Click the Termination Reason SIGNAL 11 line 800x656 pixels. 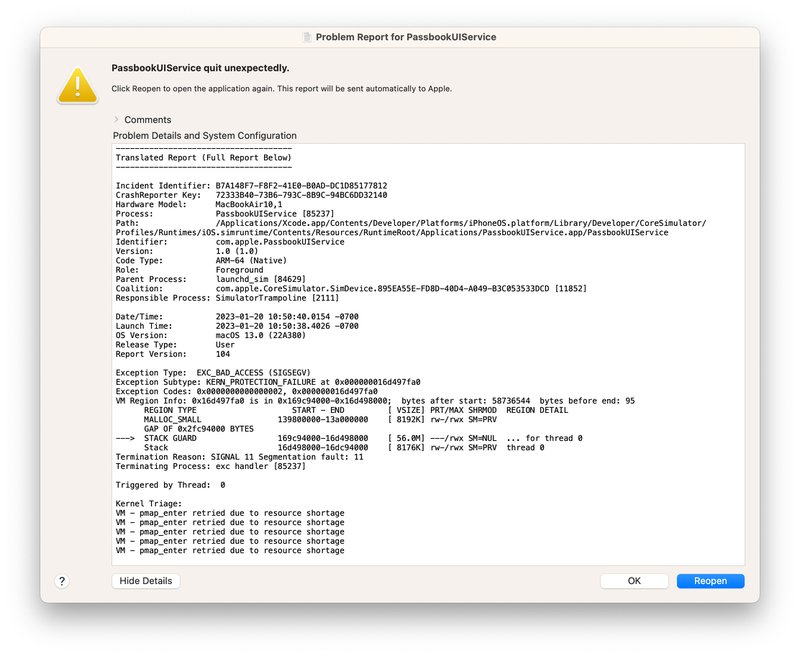239,457
